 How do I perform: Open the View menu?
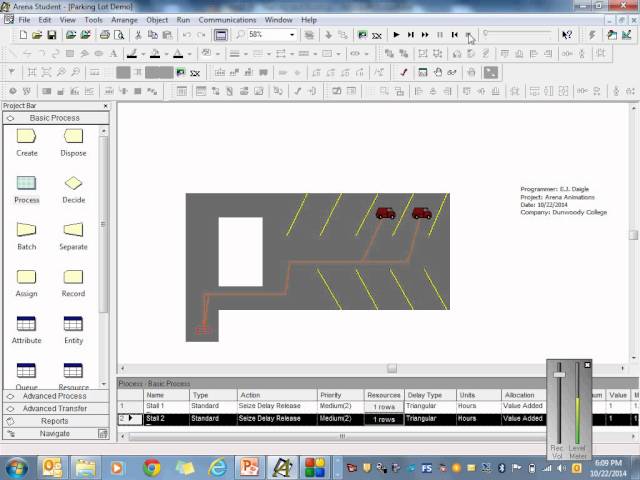click(67, 20)
